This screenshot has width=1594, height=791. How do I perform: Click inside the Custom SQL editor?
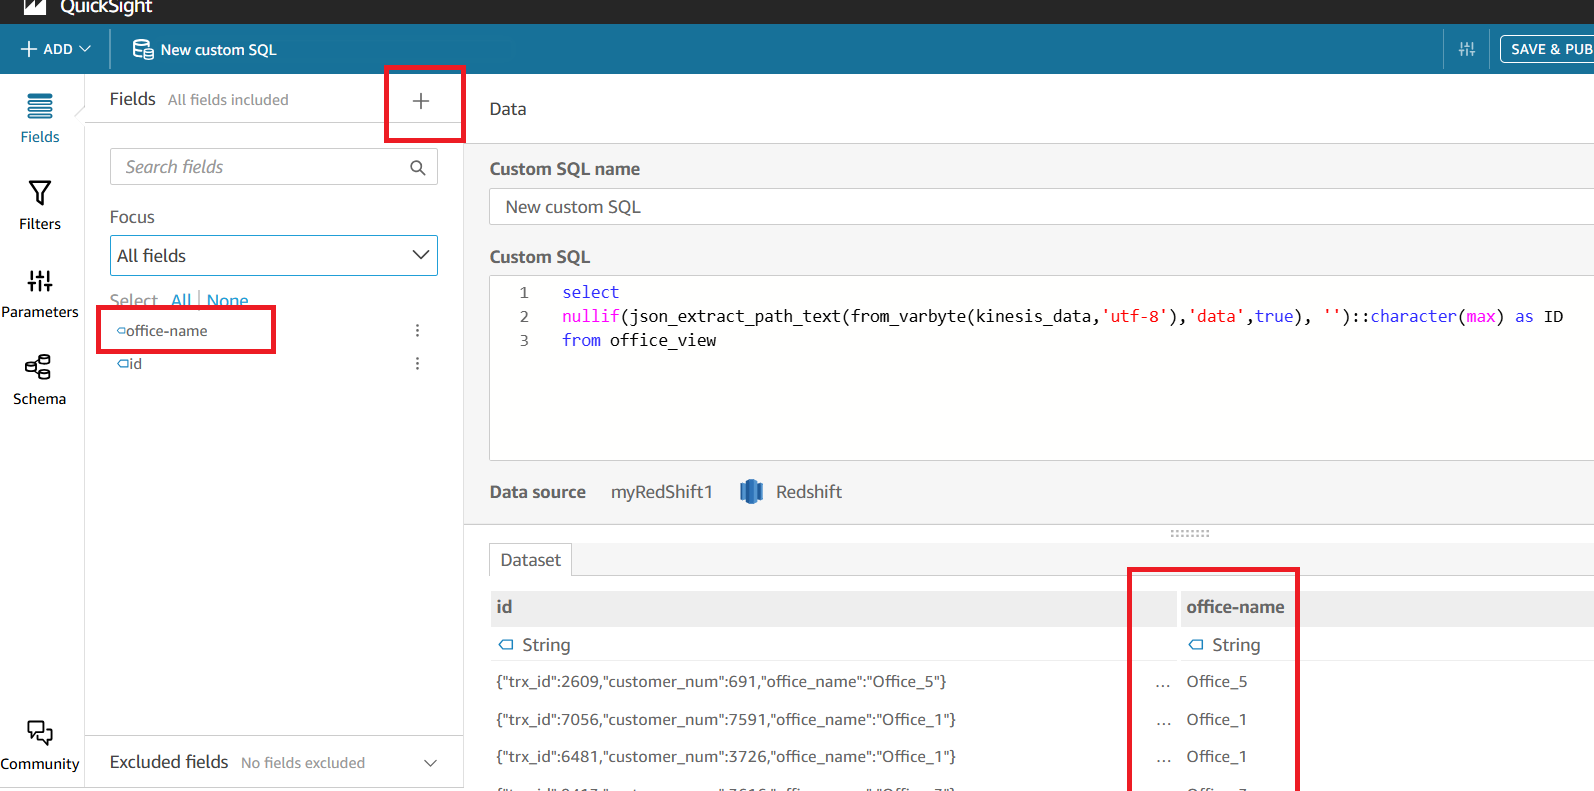1041,368
